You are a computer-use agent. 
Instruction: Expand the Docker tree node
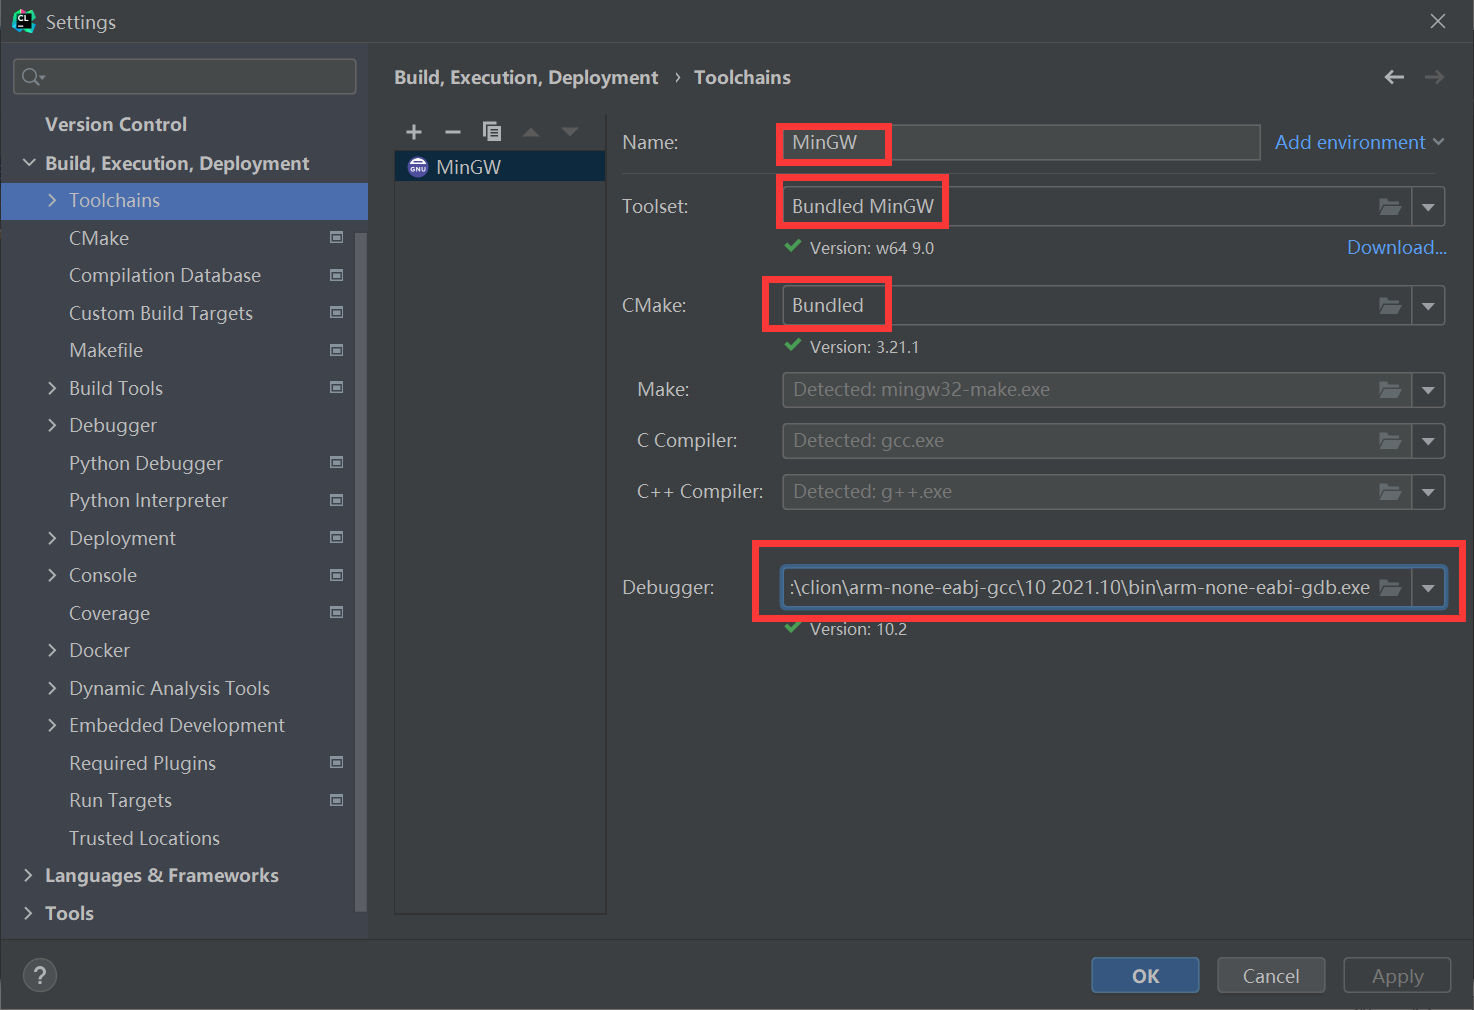click(x=52, y=650)
